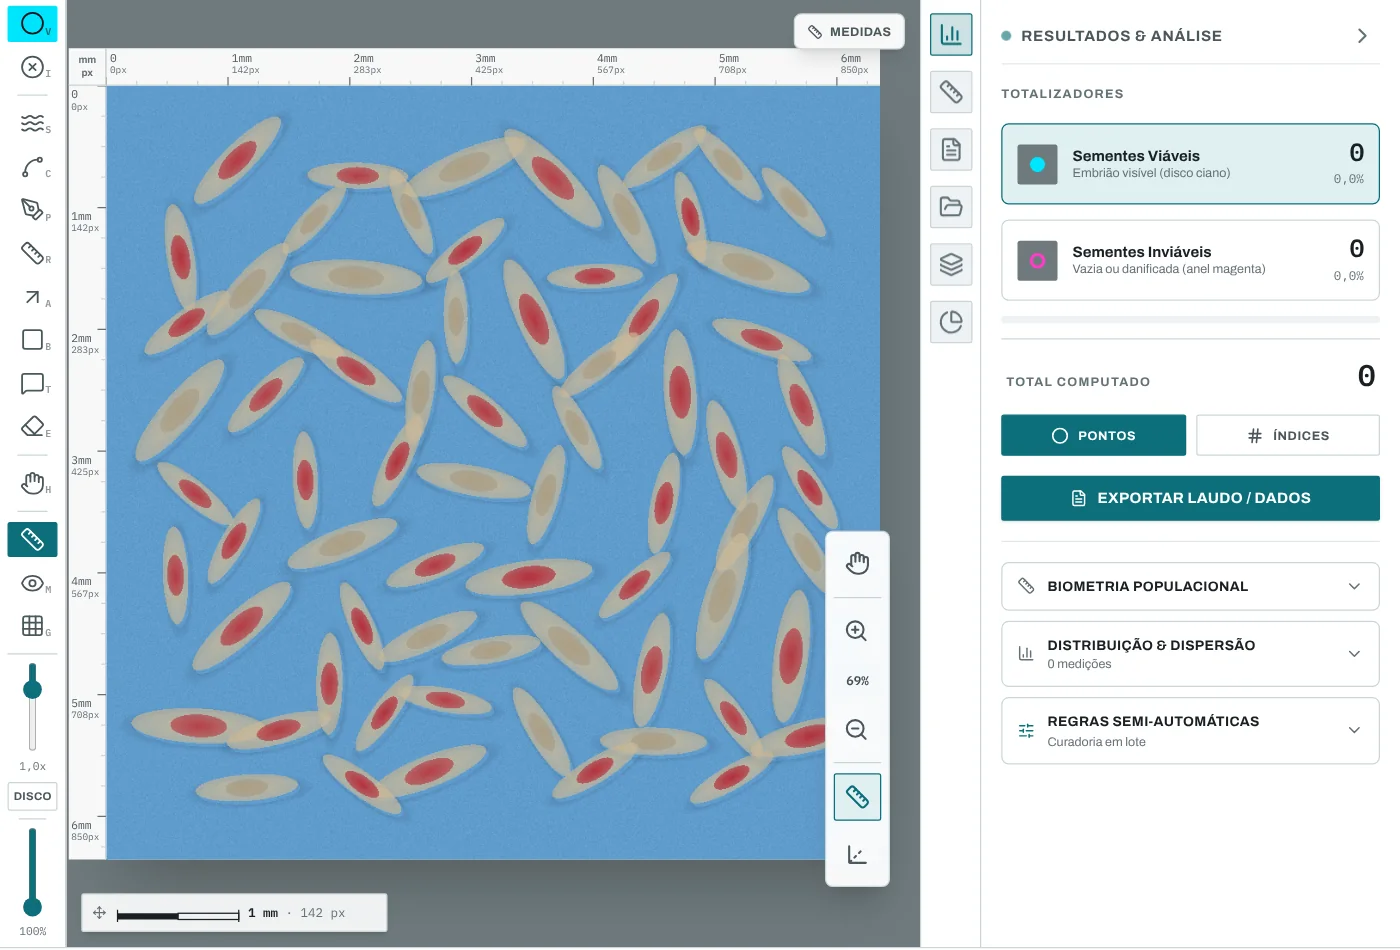
Task: Toggle the ruler overlay in floating zoom panel
Action: (x=857, y=797)
